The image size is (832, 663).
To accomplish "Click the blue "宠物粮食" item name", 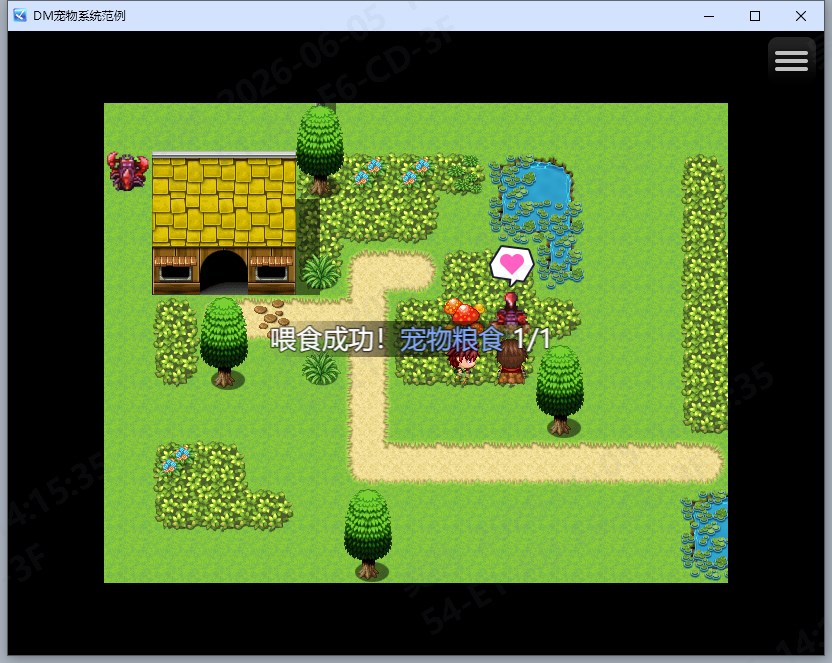I will tap(452, 339).
